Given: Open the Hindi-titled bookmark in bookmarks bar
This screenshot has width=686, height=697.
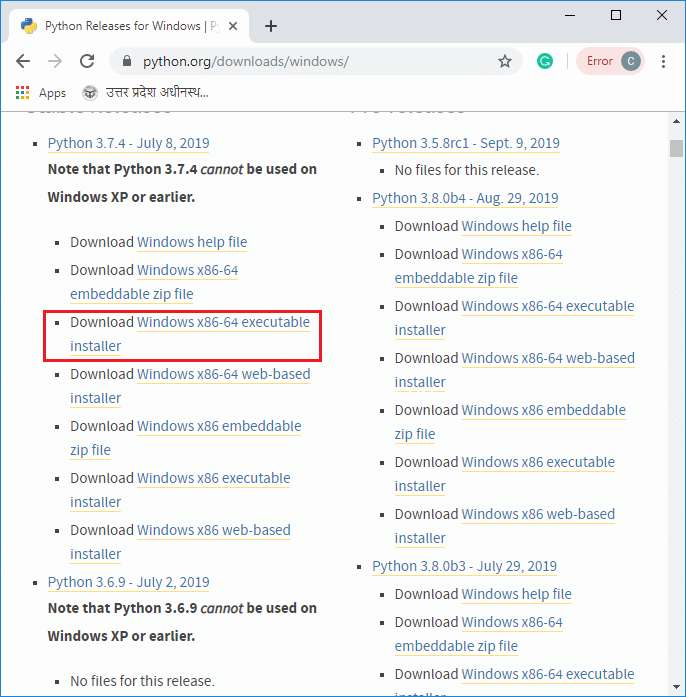Looking at the screenshot, I should click(x=146, y=93).
